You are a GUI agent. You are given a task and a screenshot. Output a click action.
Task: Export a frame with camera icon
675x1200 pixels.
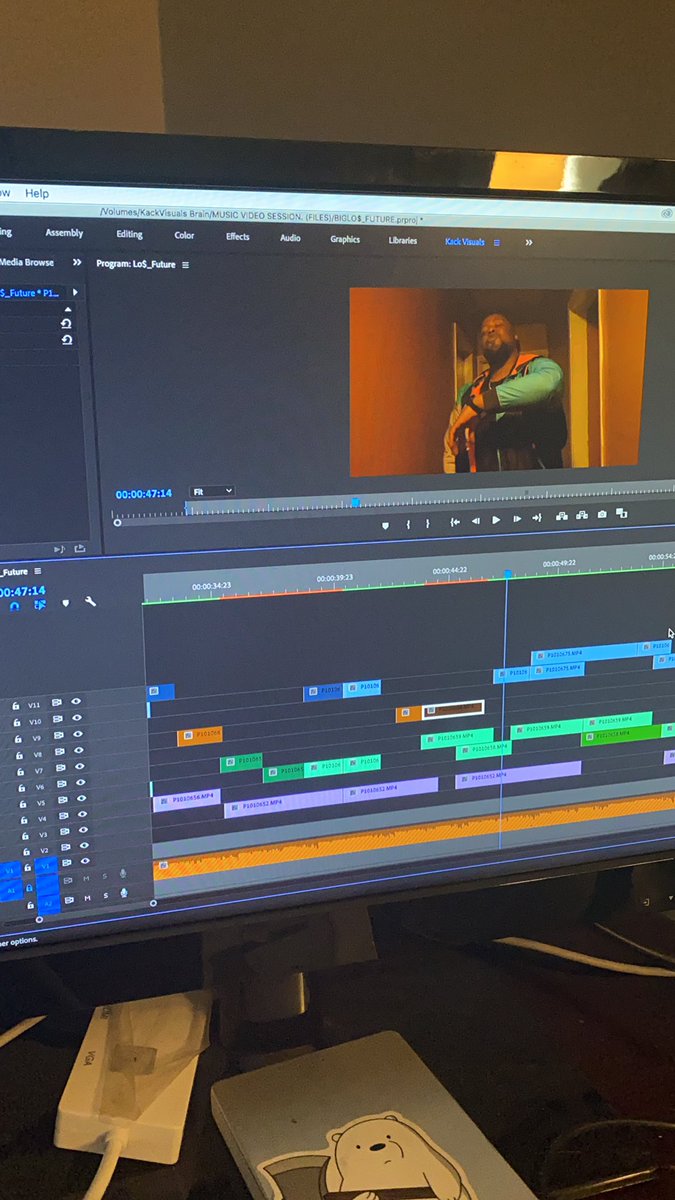tap(602, 514)
